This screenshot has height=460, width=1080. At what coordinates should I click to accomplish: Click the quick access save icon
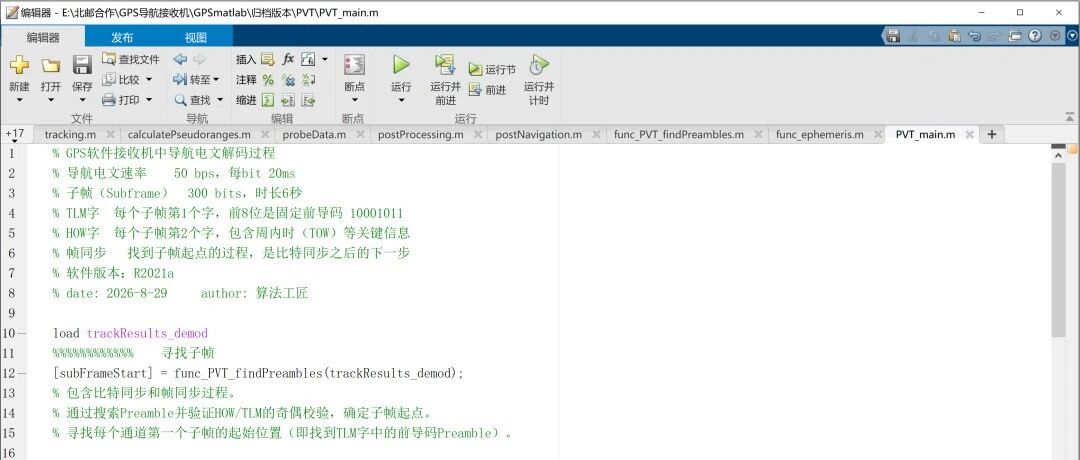[893, 36]
